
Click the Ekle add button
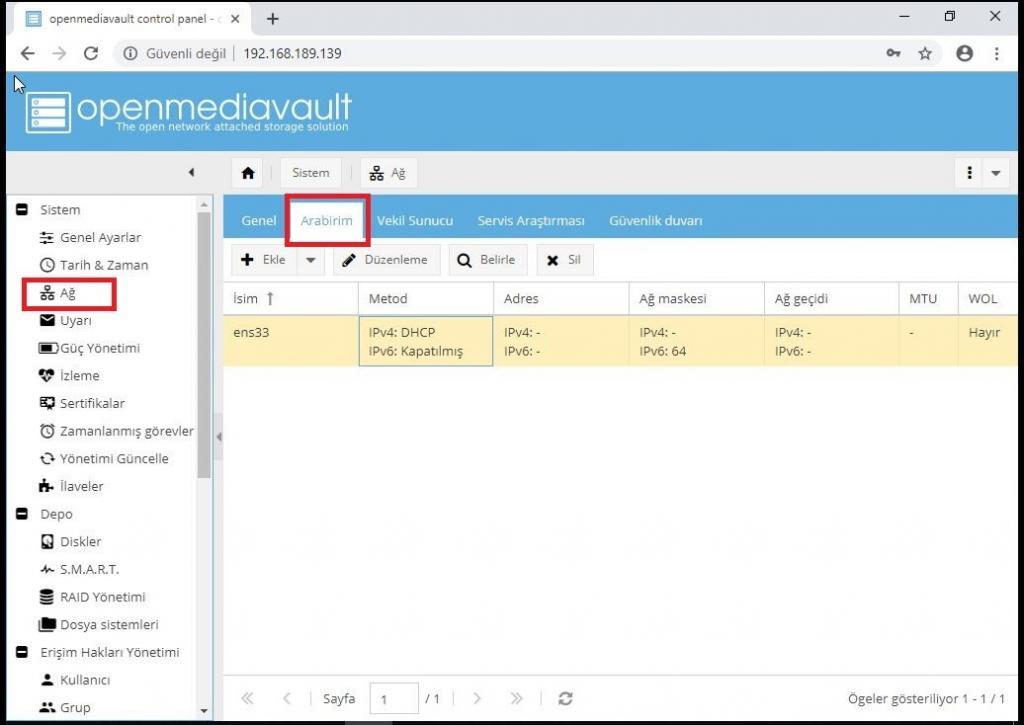(x=264, y=260)
